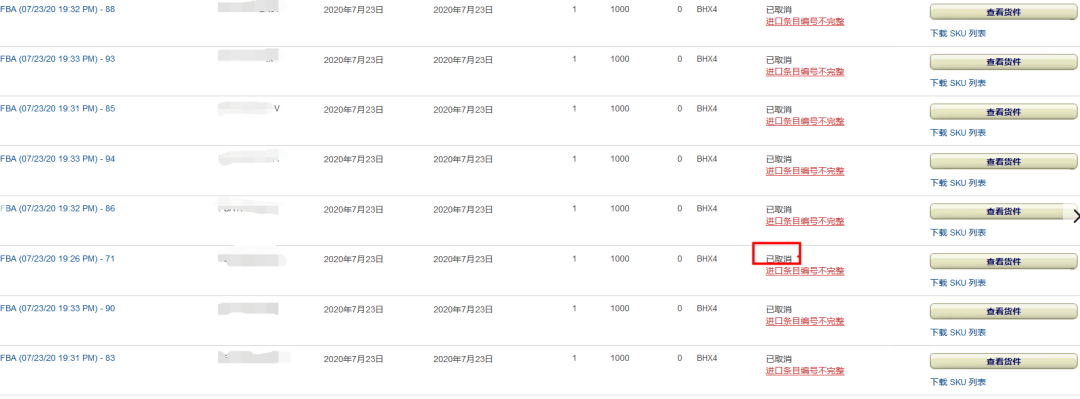This screenshot has width=1080, height=399.
Task: Click 查看货件 button for shipment 90
Action: [1003, 311]
